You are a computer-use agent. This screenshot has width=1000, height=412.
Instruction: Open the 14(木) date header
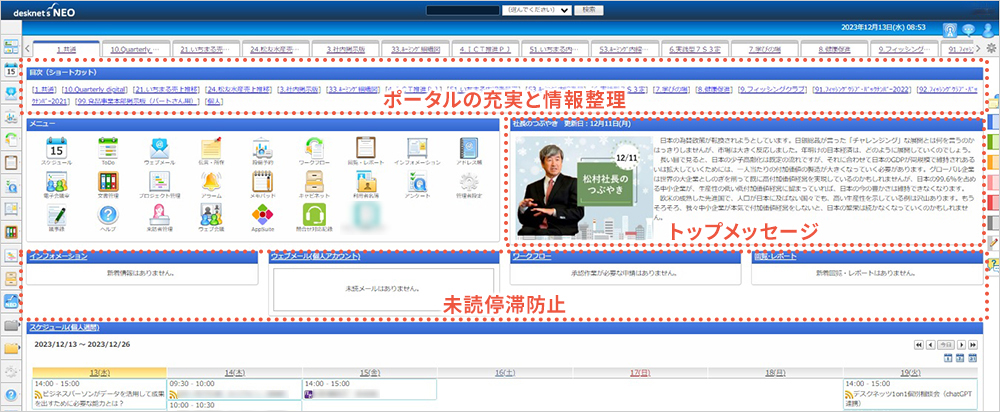234,371
